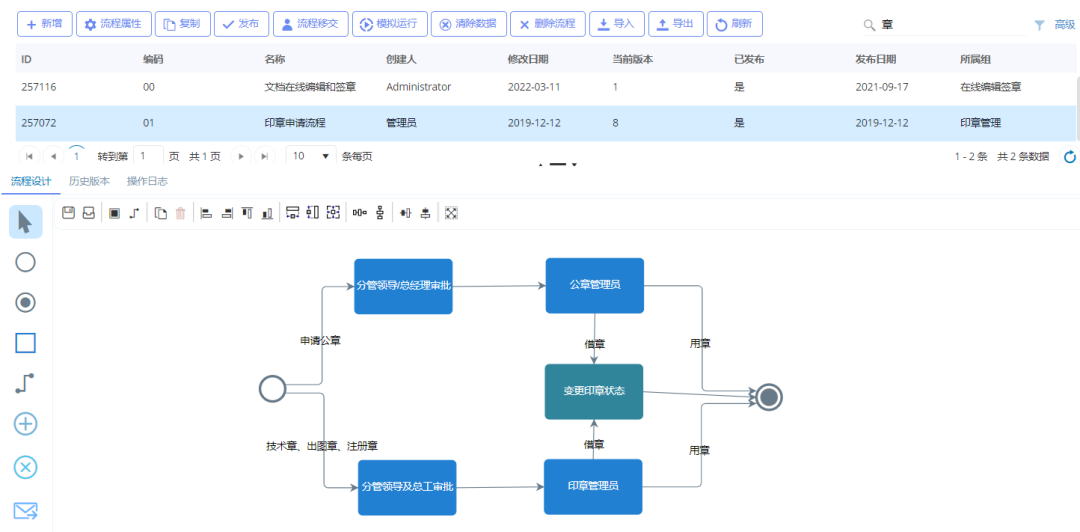Go to the first page
This screenshot has height=532, width=1080.
coord(30,156)
